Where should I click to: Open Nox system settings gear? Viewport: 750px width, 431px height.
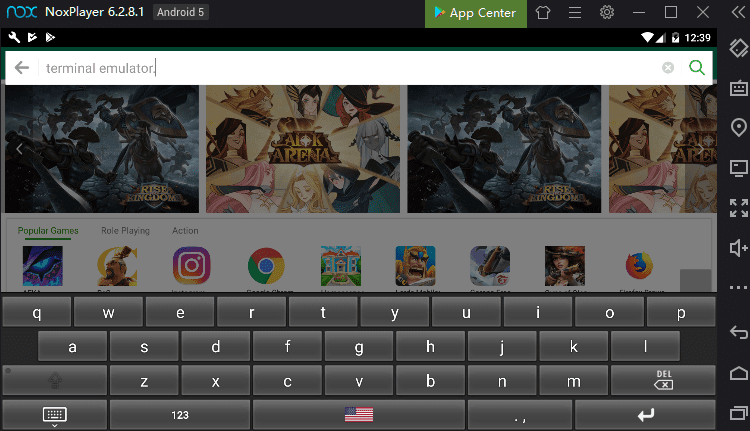[607, 12]
